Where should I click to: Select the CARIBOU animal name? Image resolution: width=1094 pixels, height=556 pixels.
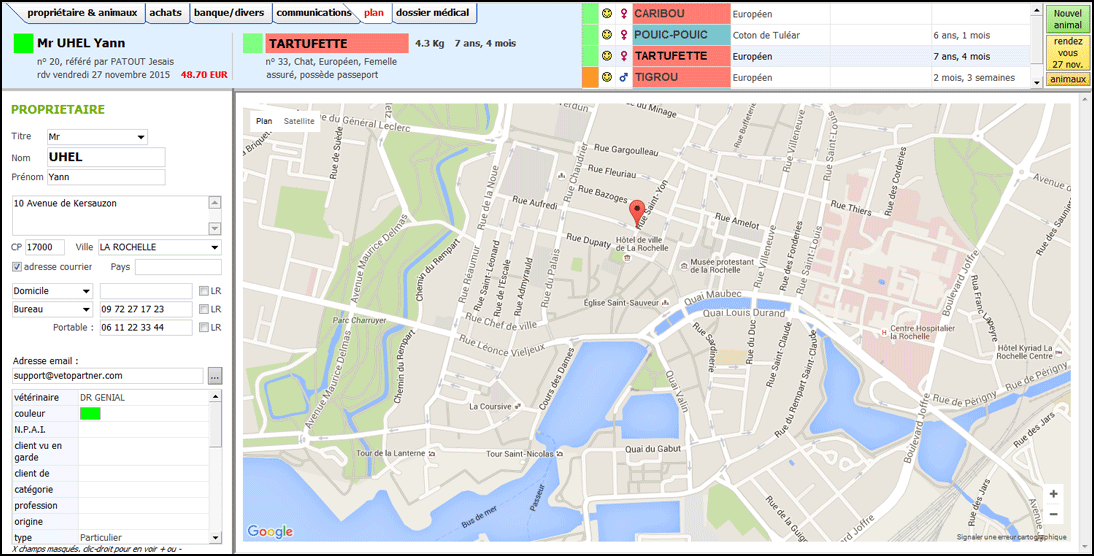pyautogui.click(x=681, y=13)
